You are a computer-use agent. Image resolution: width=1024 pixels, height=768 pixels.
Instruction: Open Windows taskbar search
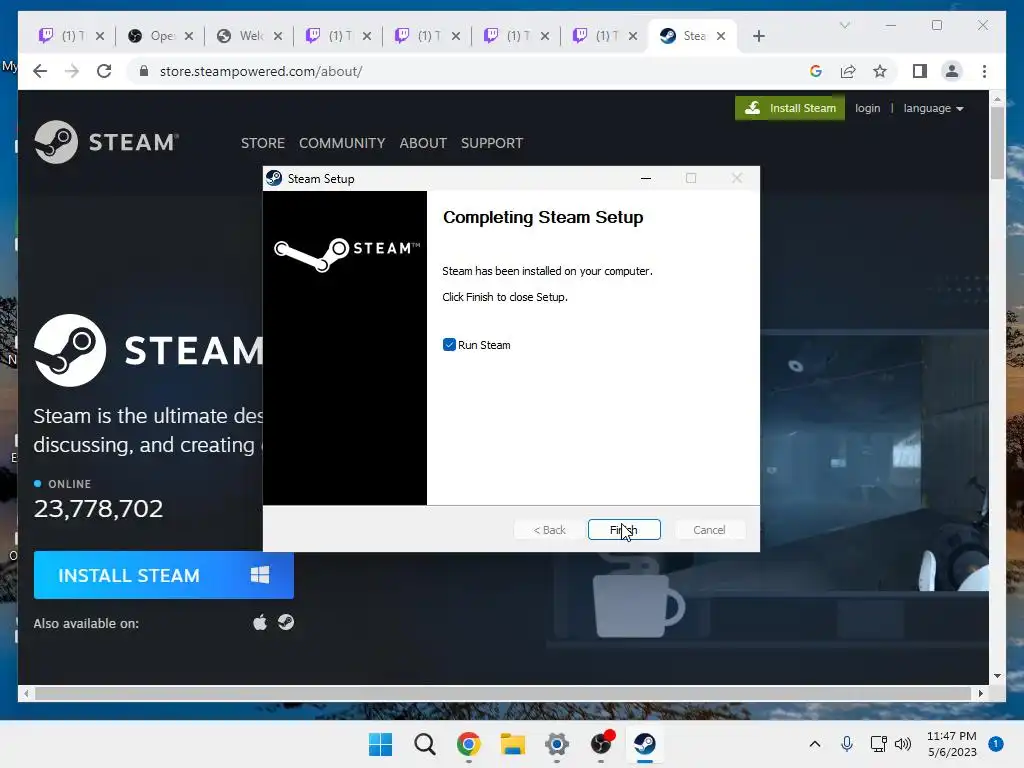click(x=424, y=744)
